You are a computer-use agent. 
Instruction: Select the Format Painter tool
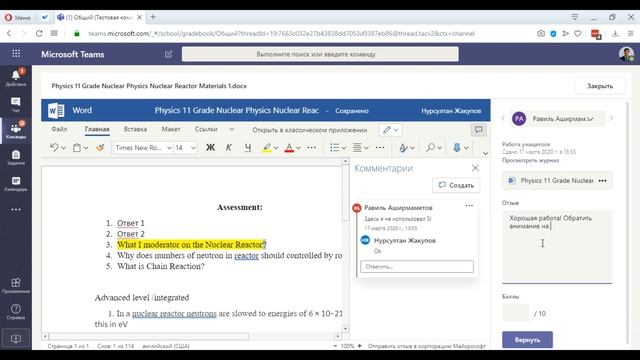[100, 147]
